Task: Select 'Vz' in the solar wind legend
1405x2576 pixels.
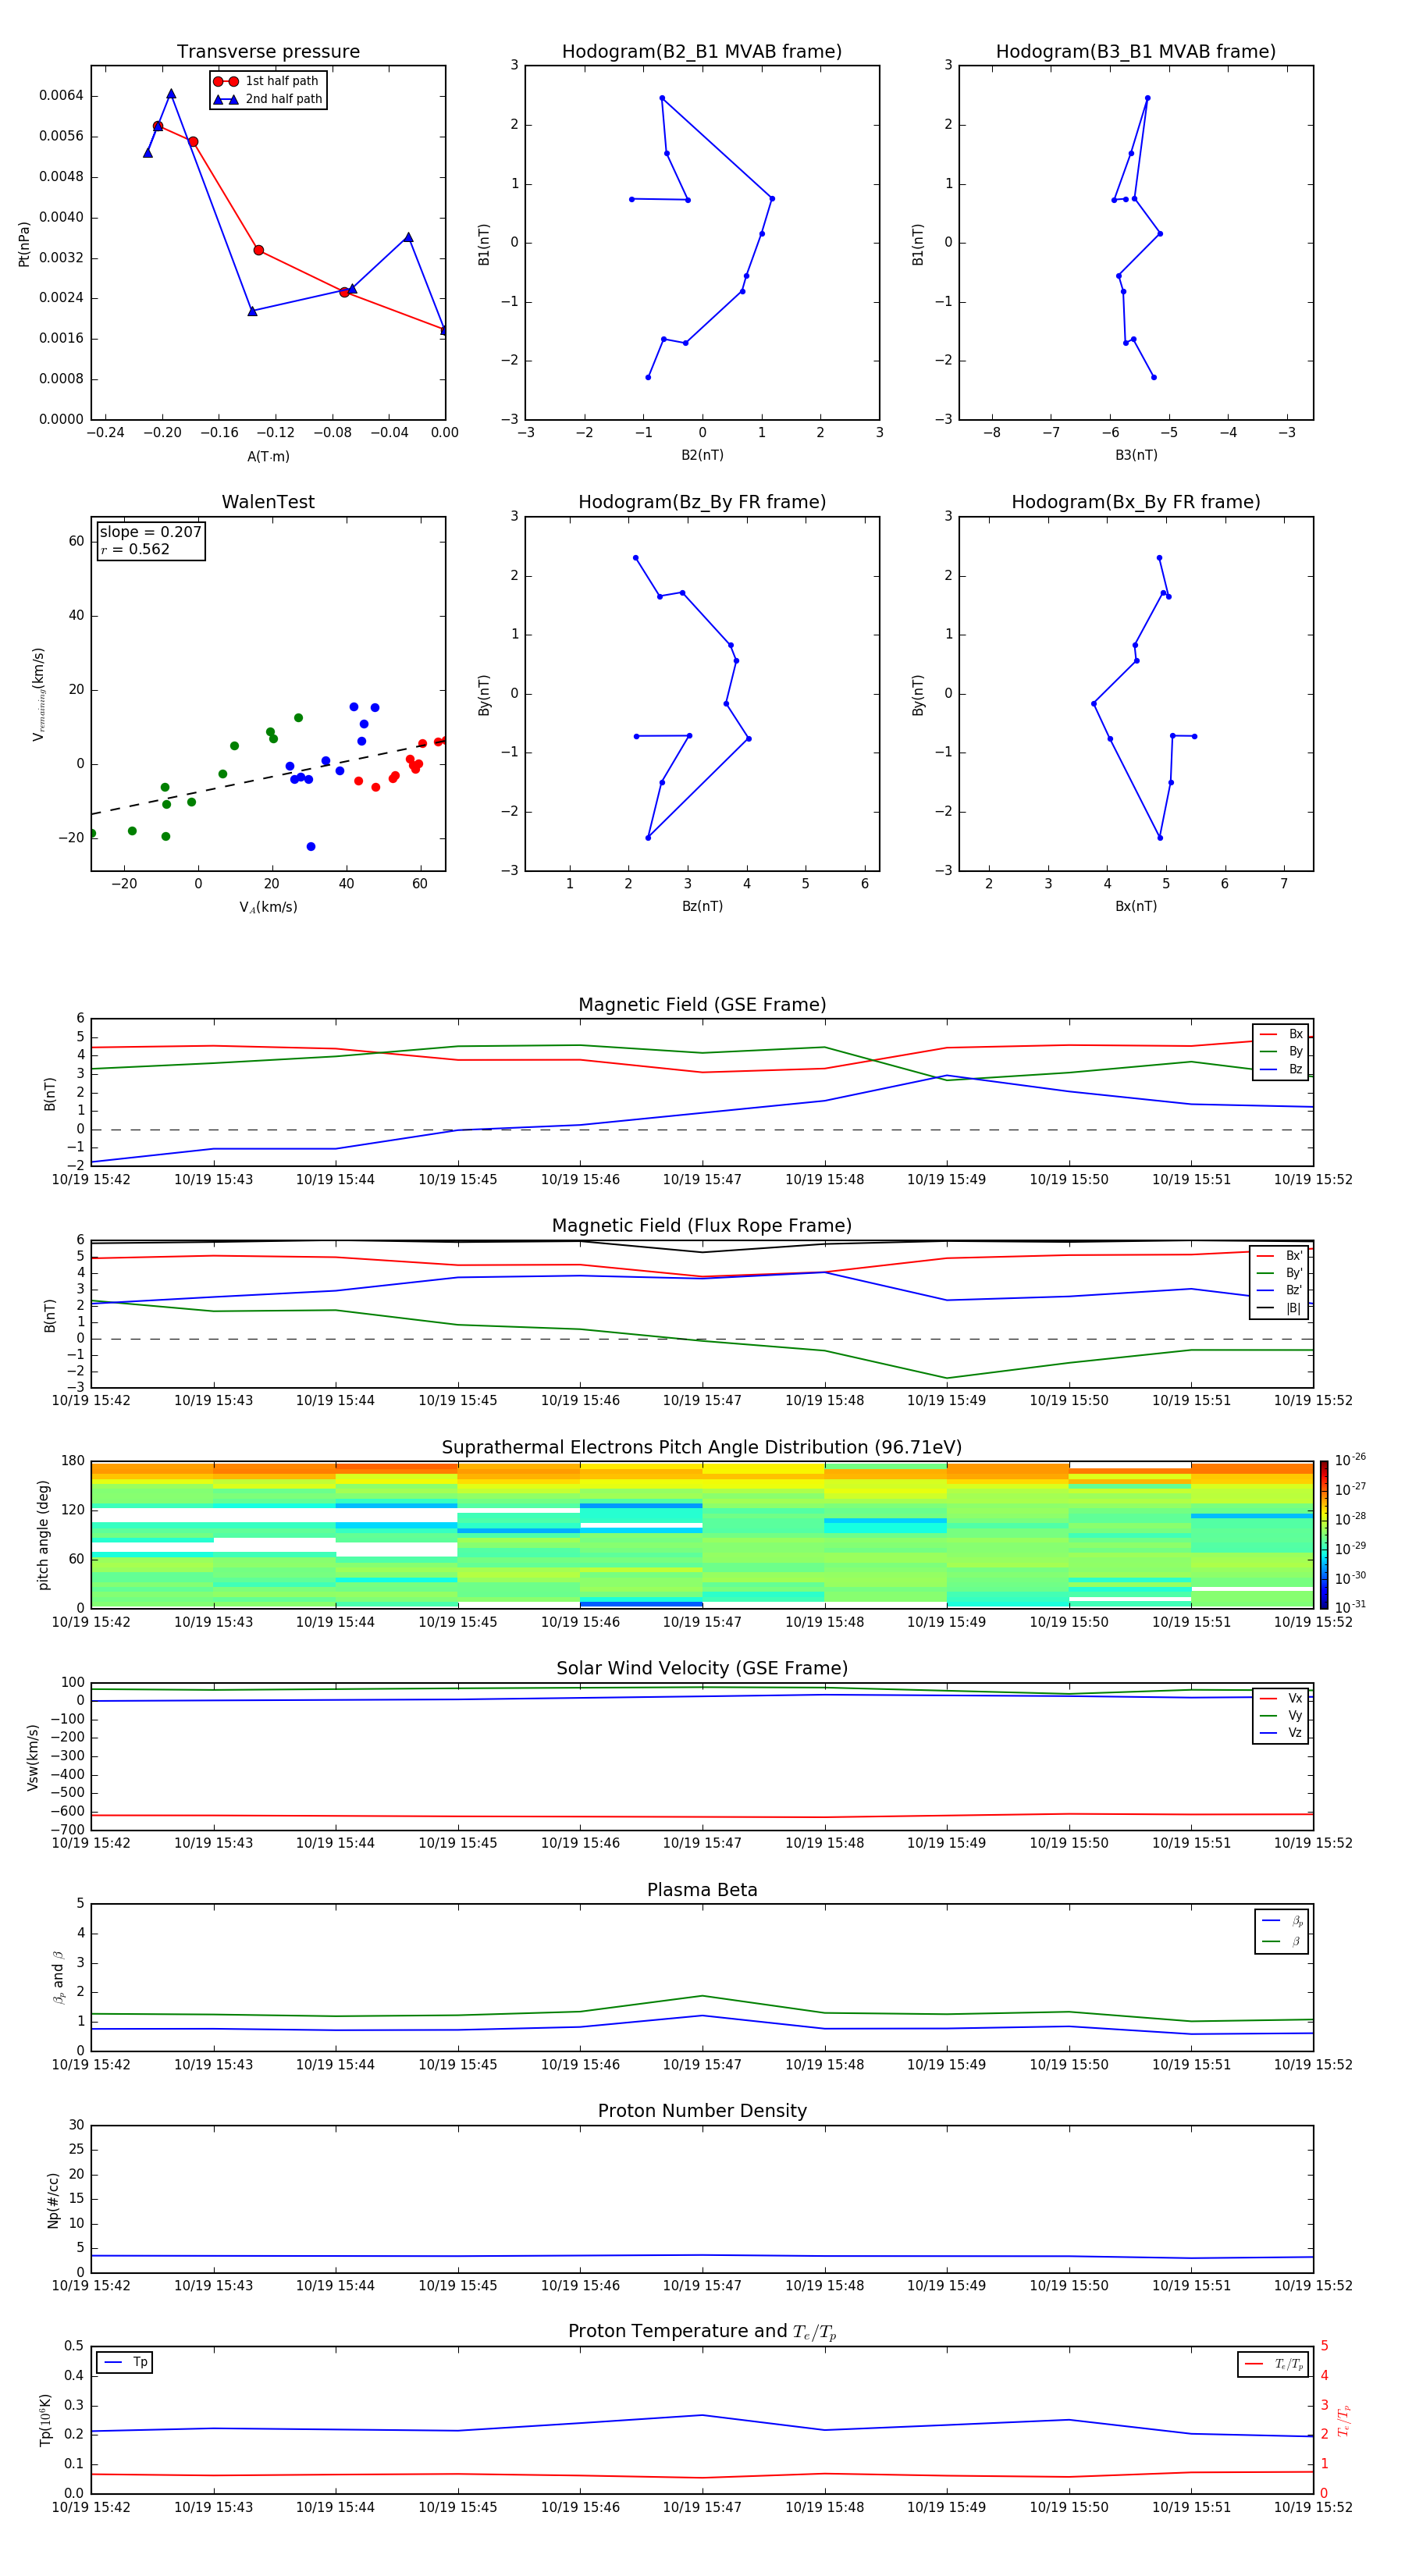Action: click(x=1281, y=1733)
